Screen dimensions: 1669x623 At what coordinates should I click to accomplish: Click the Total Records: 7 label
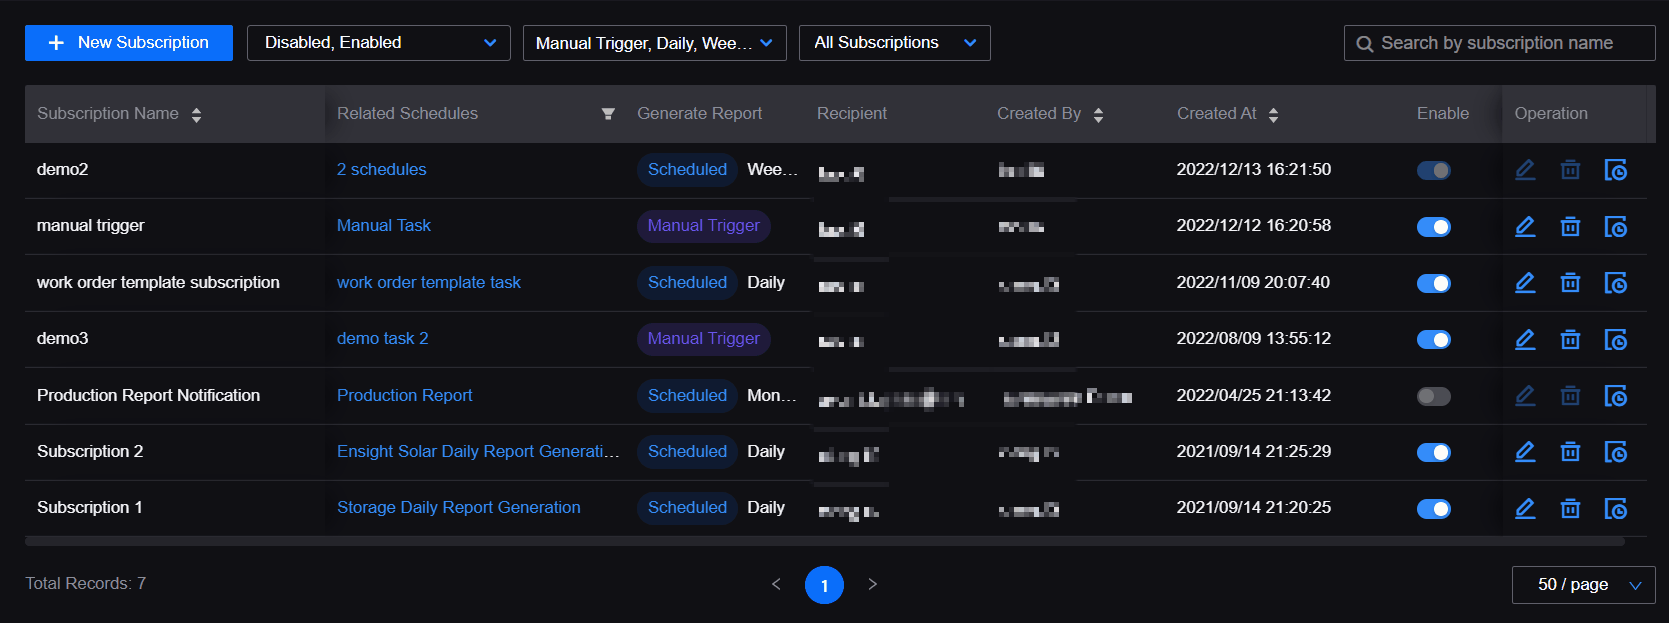point(86,584)
